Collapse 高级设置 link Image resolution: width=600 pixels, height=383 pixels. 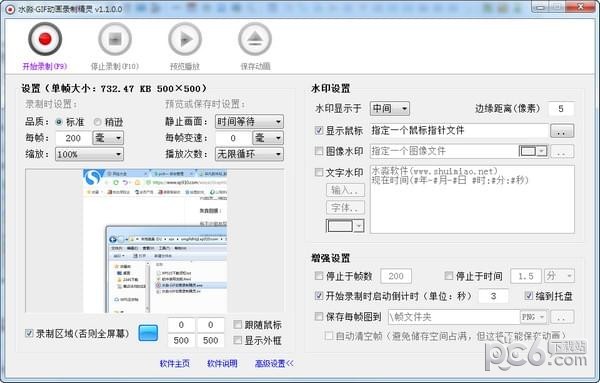point(274,363)
